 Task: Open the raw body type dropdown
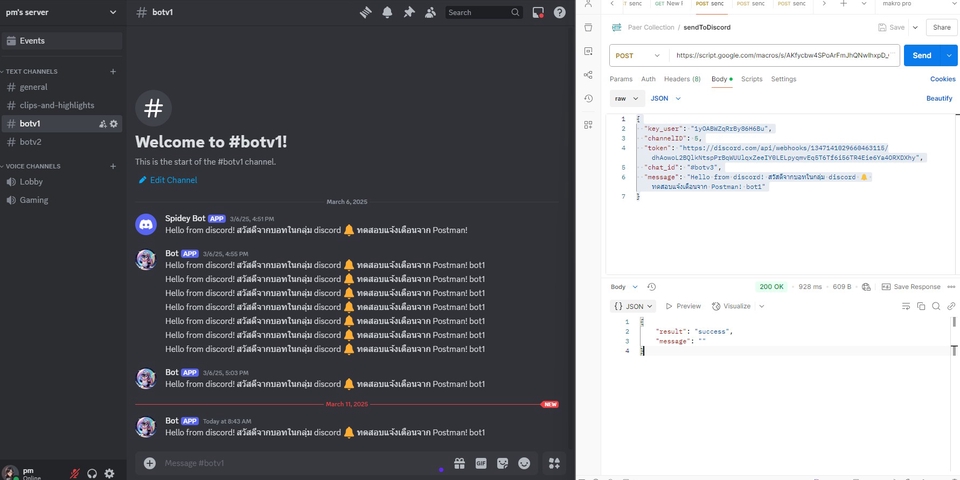(x=628, y=98)
